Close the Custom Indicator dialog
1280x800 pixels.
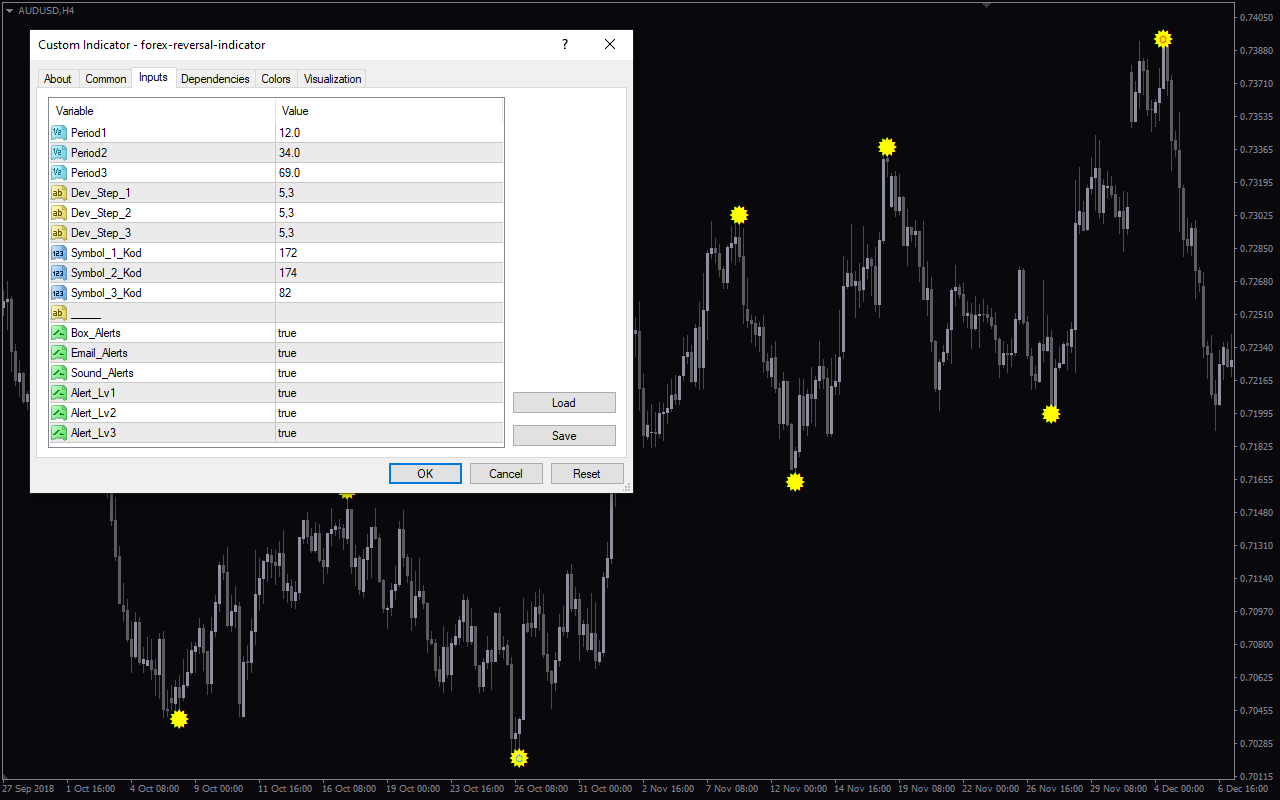coord(610,44)
